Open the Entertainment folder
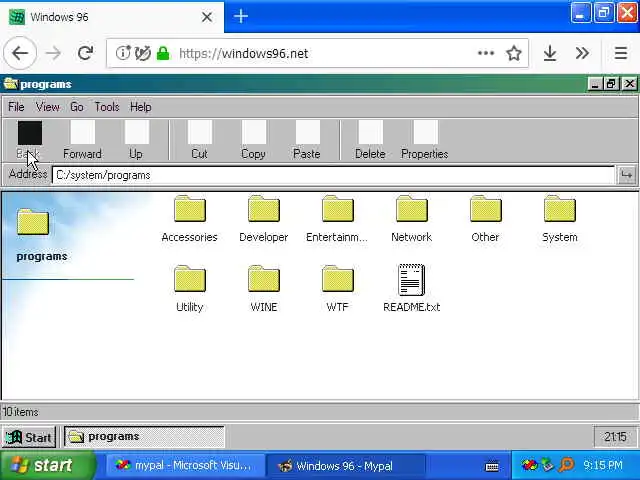Screen dimensions: 640x480 337,219
